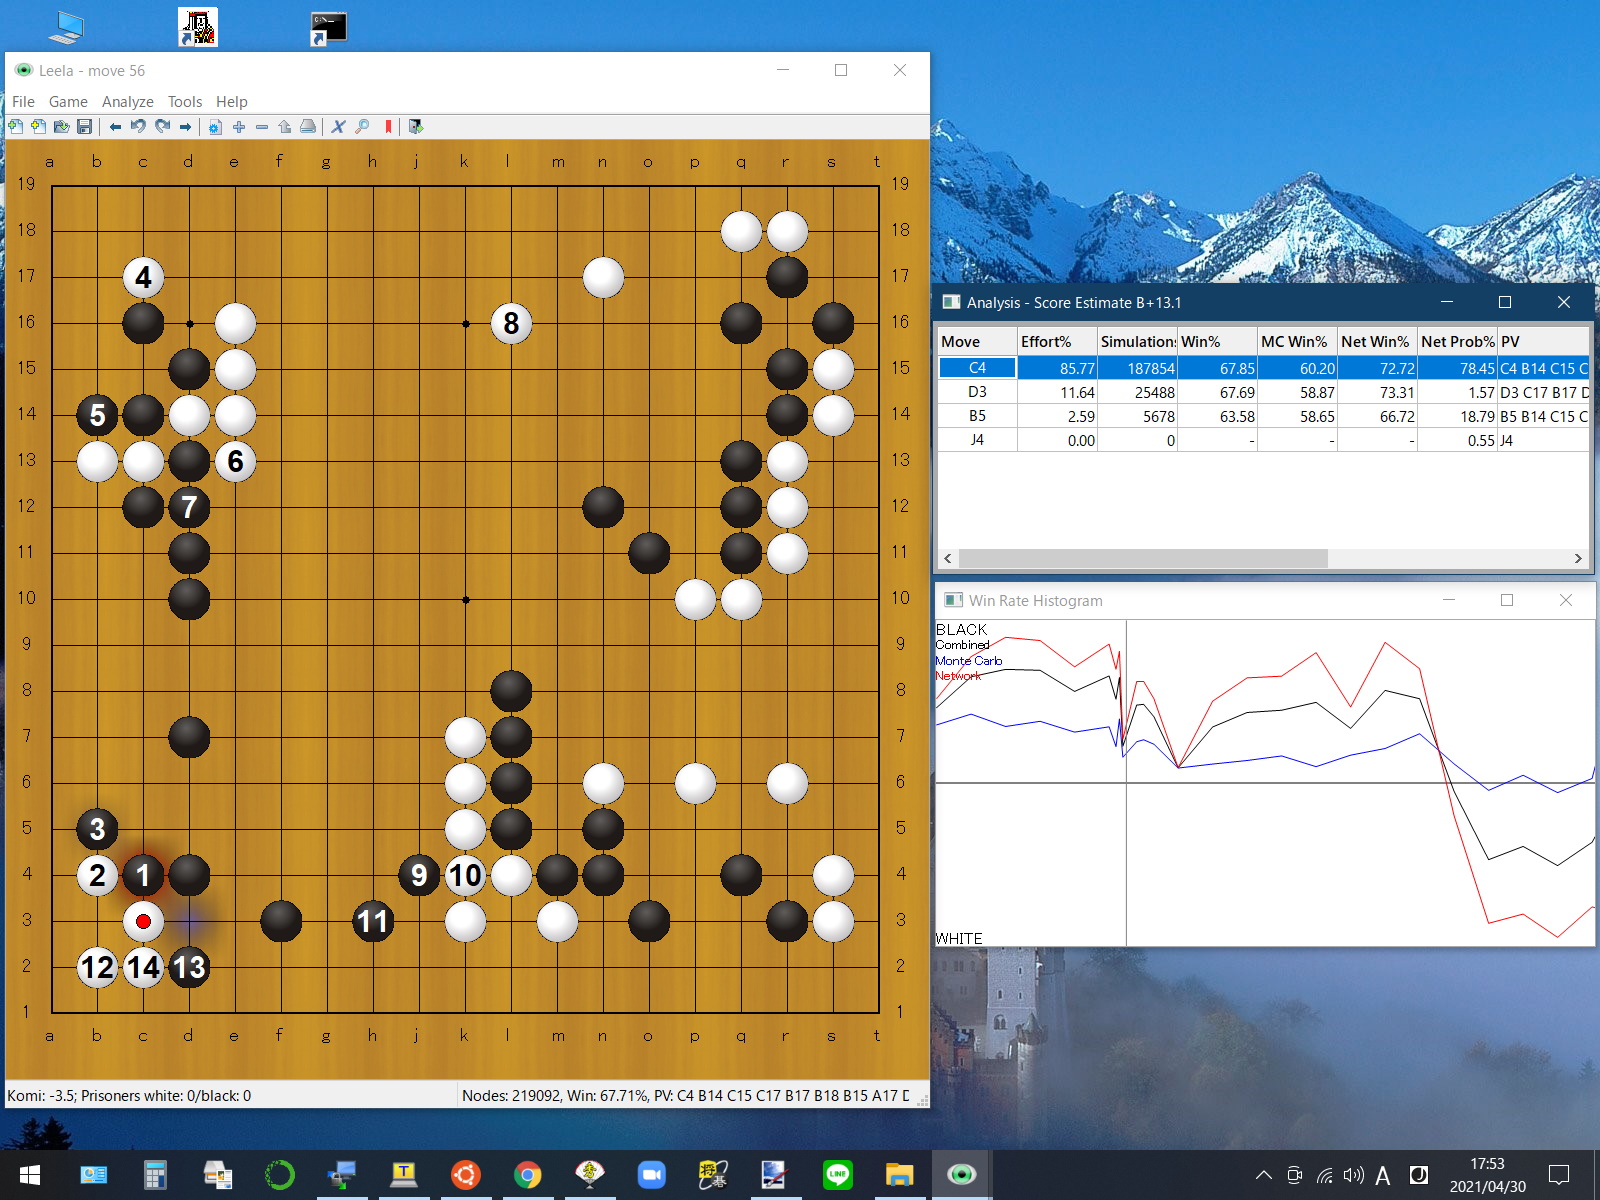Click the Undo curved arrow icon
Viewport: 1600px width, 1200px height.
[138, 127]
